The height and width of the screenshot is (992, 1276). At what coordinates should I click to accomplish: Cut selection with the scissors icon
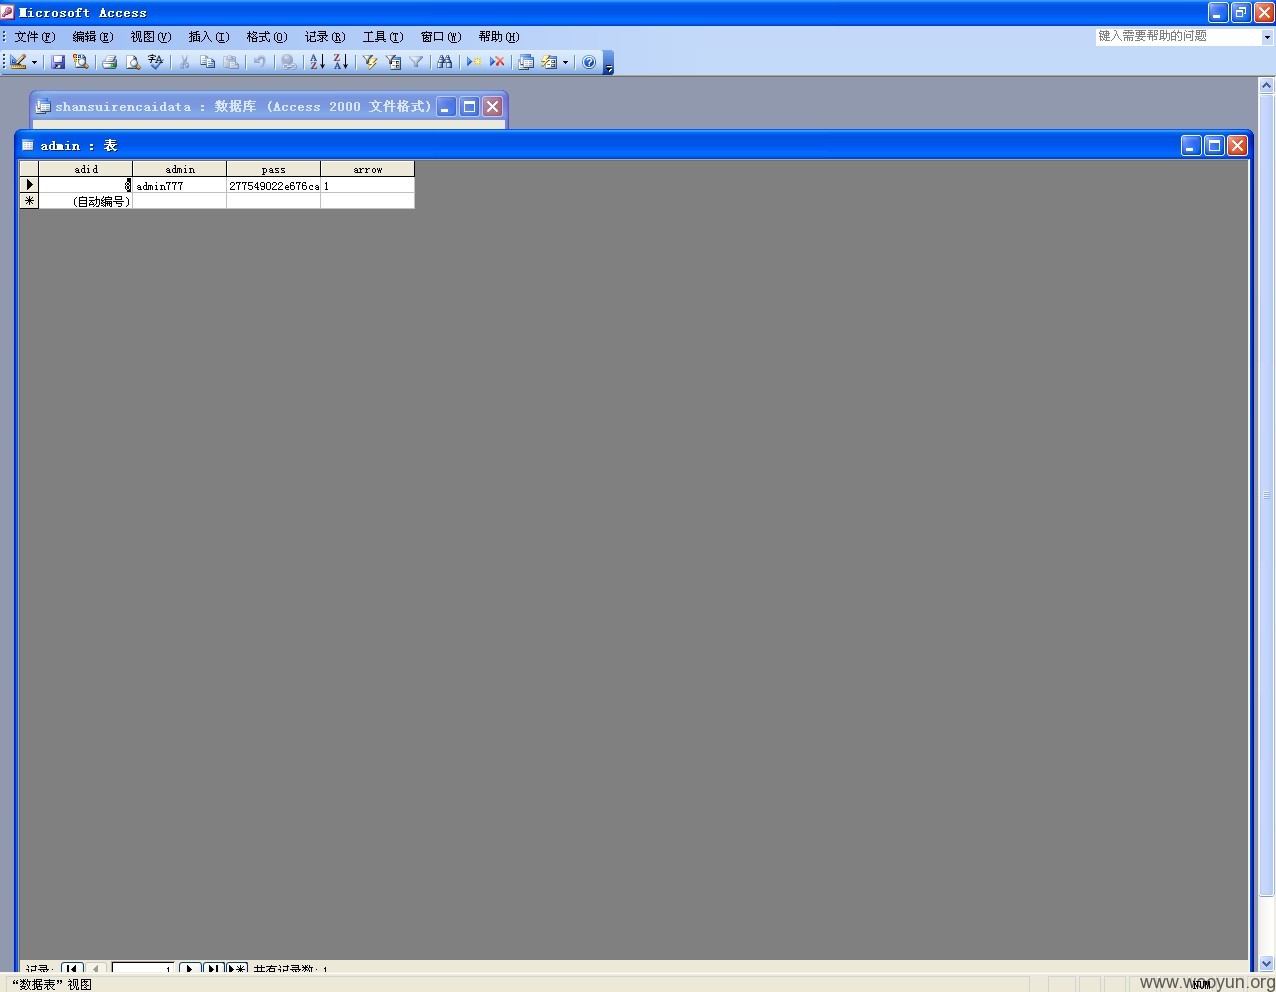point(184,62)
